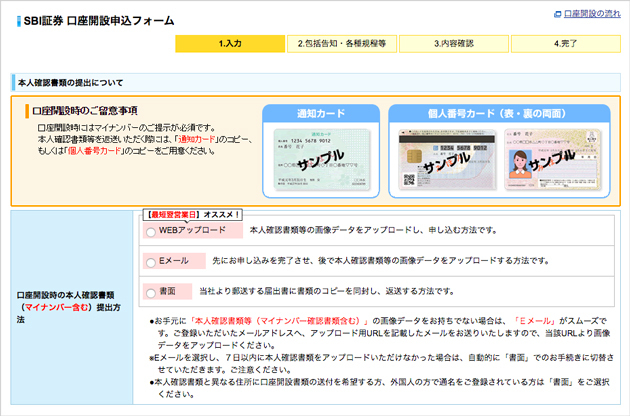
Task: Click the 口座開設時の本人確認書類 提出方法 label
Action: tap(68, 307)
